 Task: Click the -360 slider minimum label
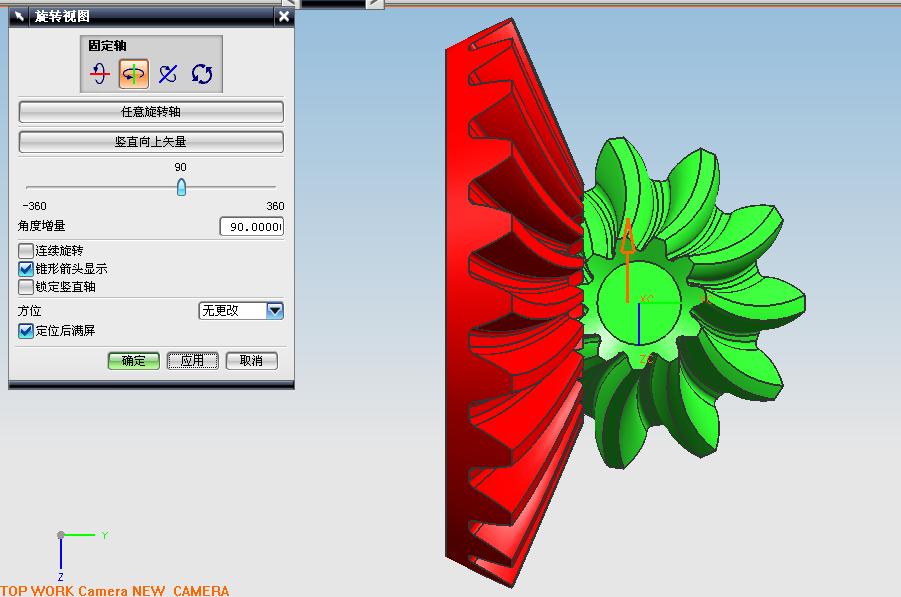[x=34, y=206]
